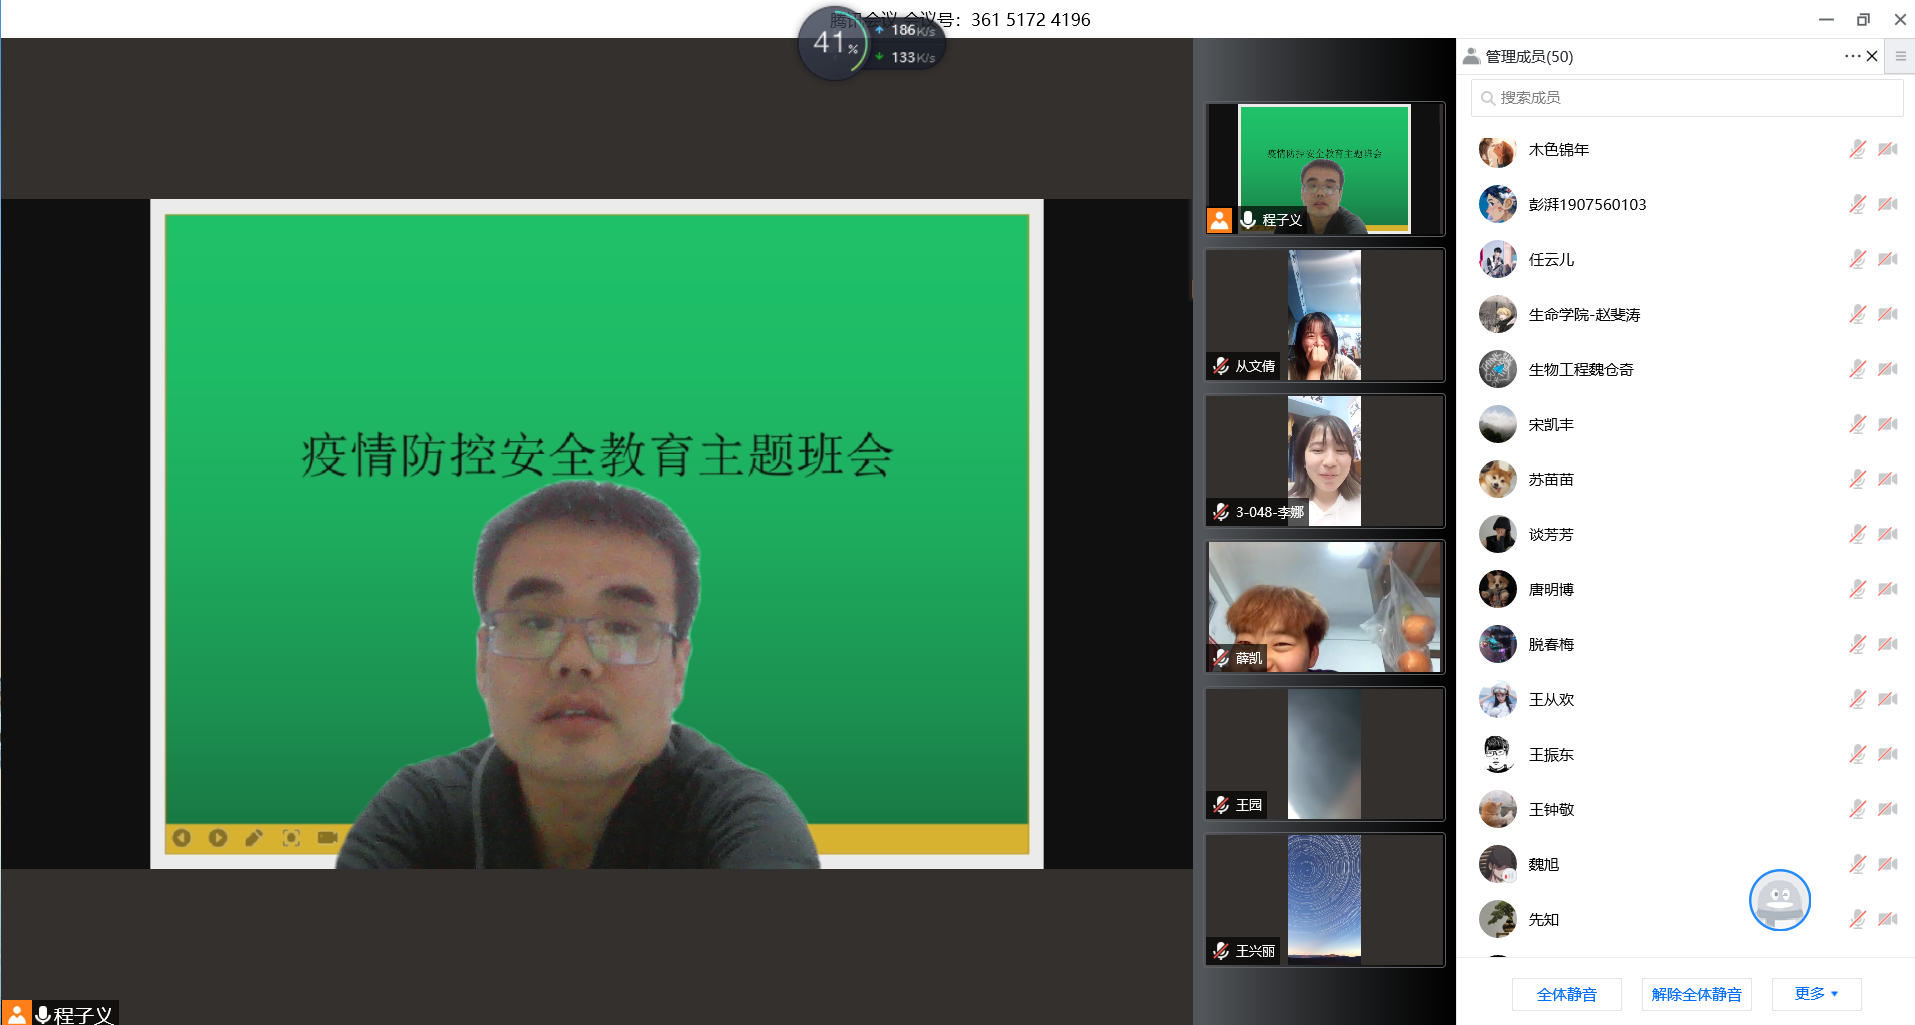Select 薛凯's video thumbnail
The width and height of the screenshot is (1915, 1025).
coord(1324,607)
